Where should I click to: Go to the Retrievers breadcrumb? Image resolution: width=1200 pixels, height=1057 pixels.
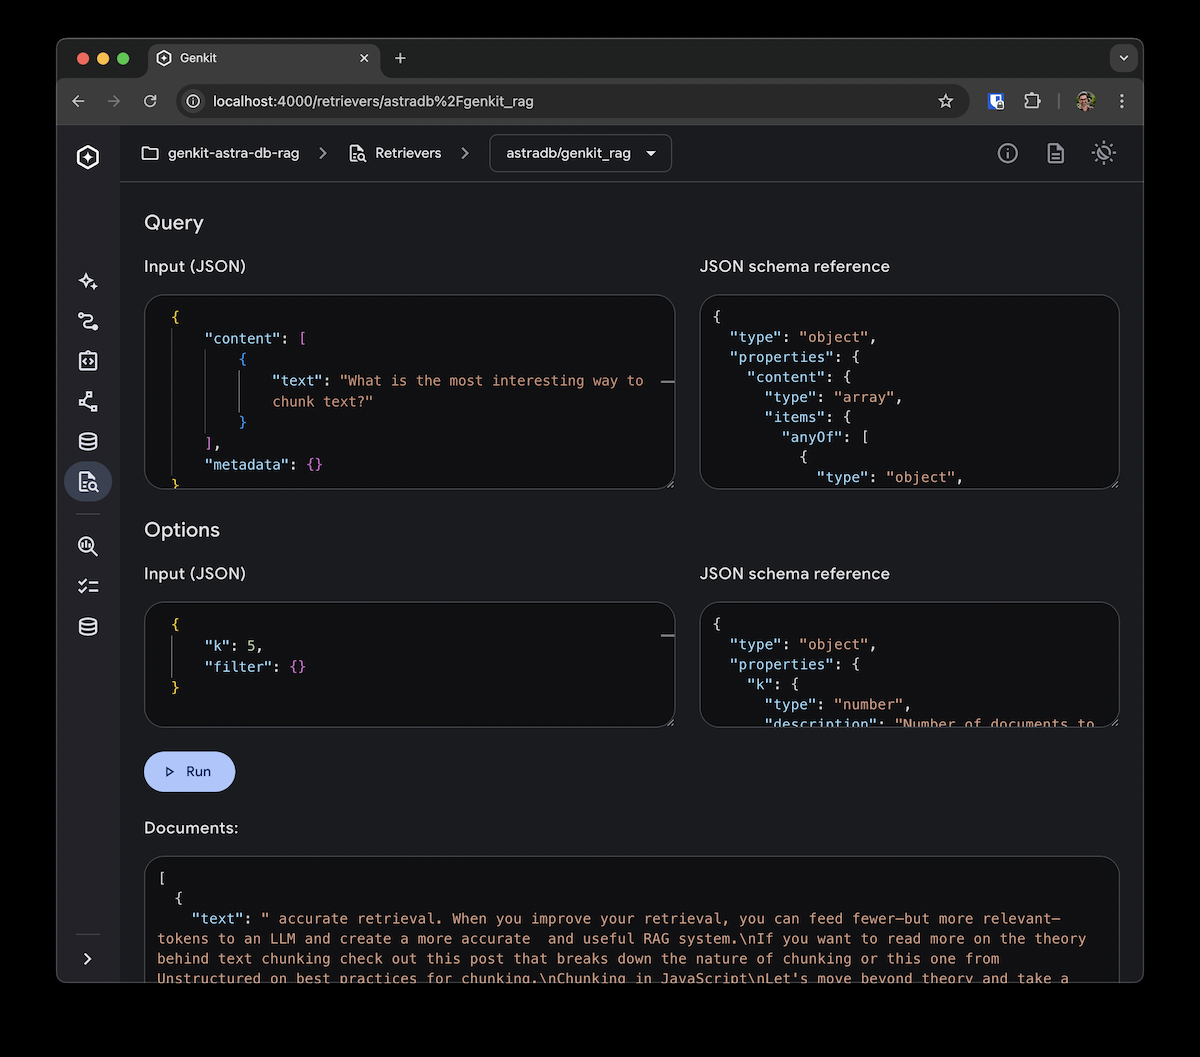pos(395,153)
